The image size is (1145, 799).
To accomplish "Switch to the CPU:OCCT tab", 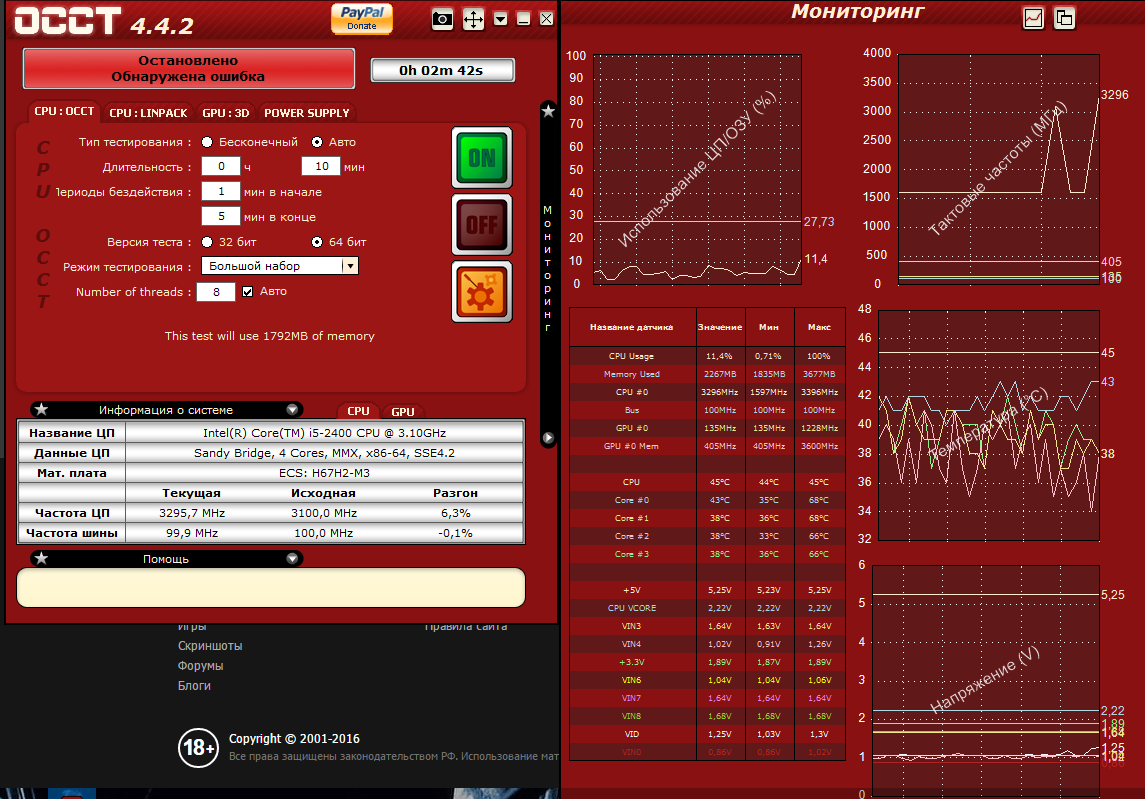I will tap(64, 112).
